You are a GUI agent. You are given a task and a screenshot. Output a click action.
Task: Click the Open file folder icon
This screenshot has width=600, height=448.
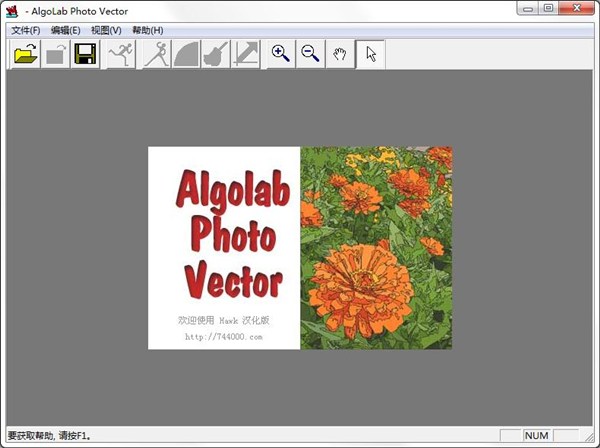click(x=25, y=54)
